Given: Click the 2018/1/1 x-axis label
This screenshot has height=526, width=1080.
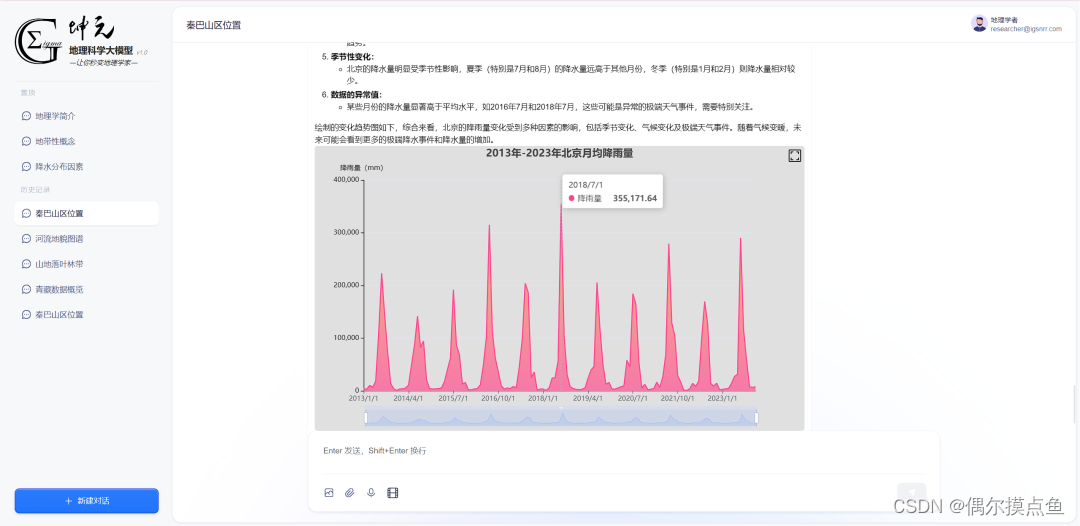Looking at the screenshot, I should coord(543,398).
